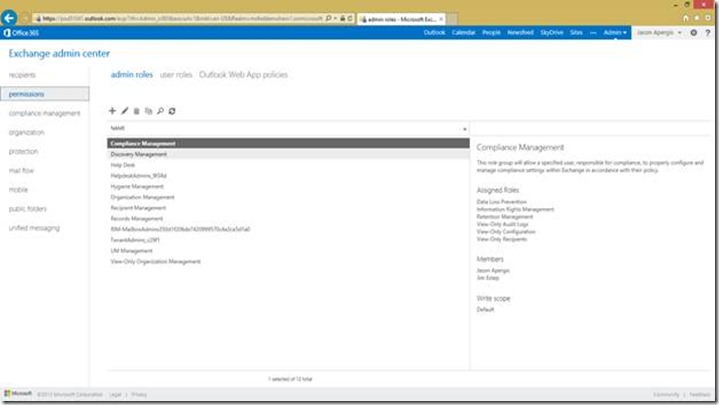Select the Organization Management role group row

(x=288, y=197)
